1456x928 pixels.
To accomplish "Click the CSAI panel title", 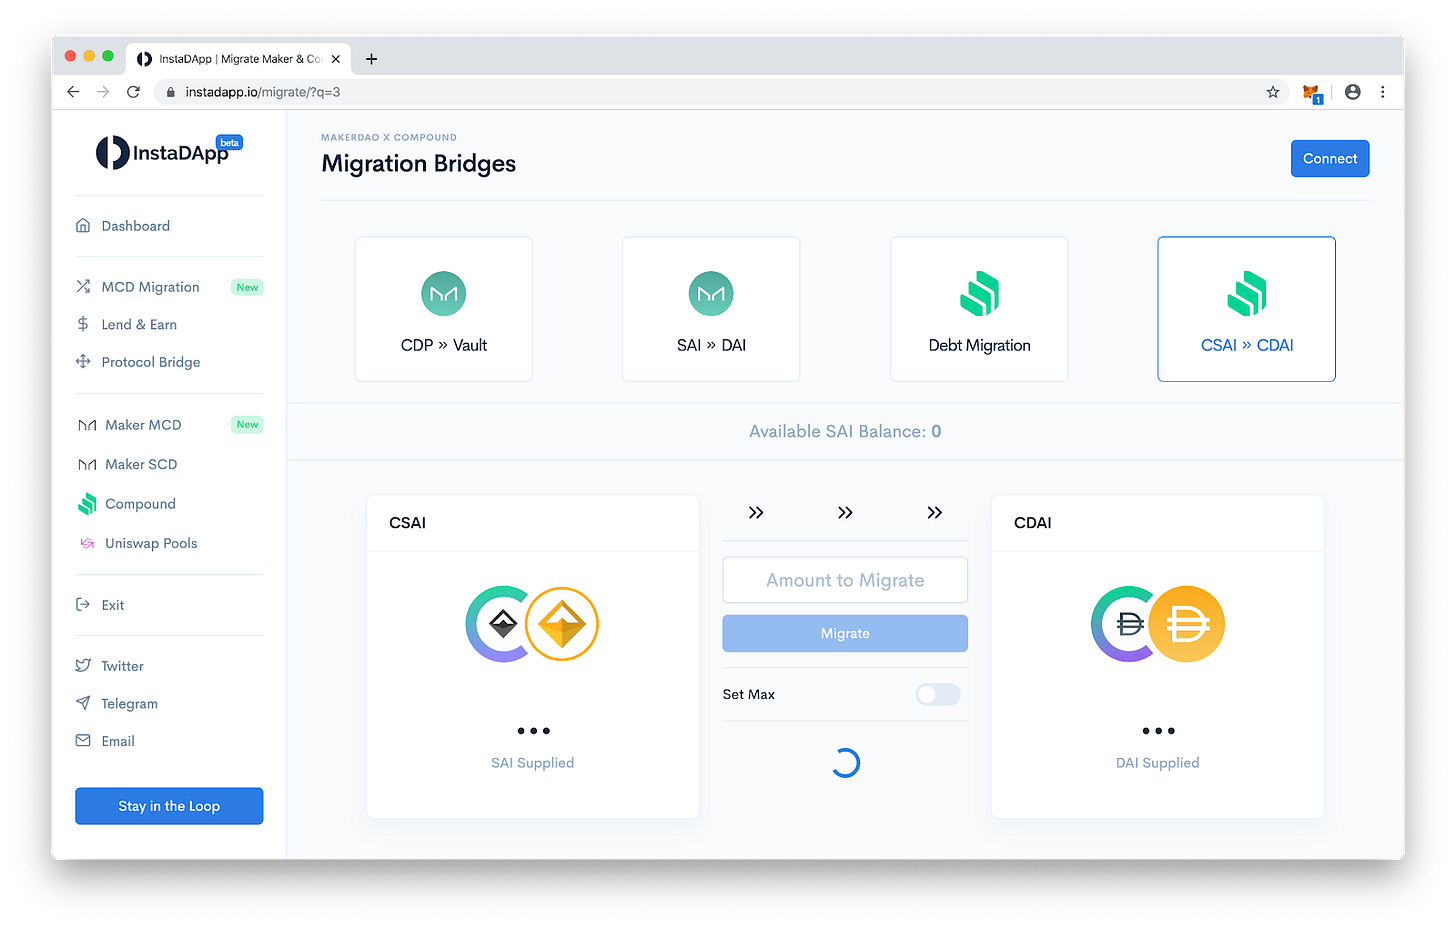I will [x=407, y=523].
